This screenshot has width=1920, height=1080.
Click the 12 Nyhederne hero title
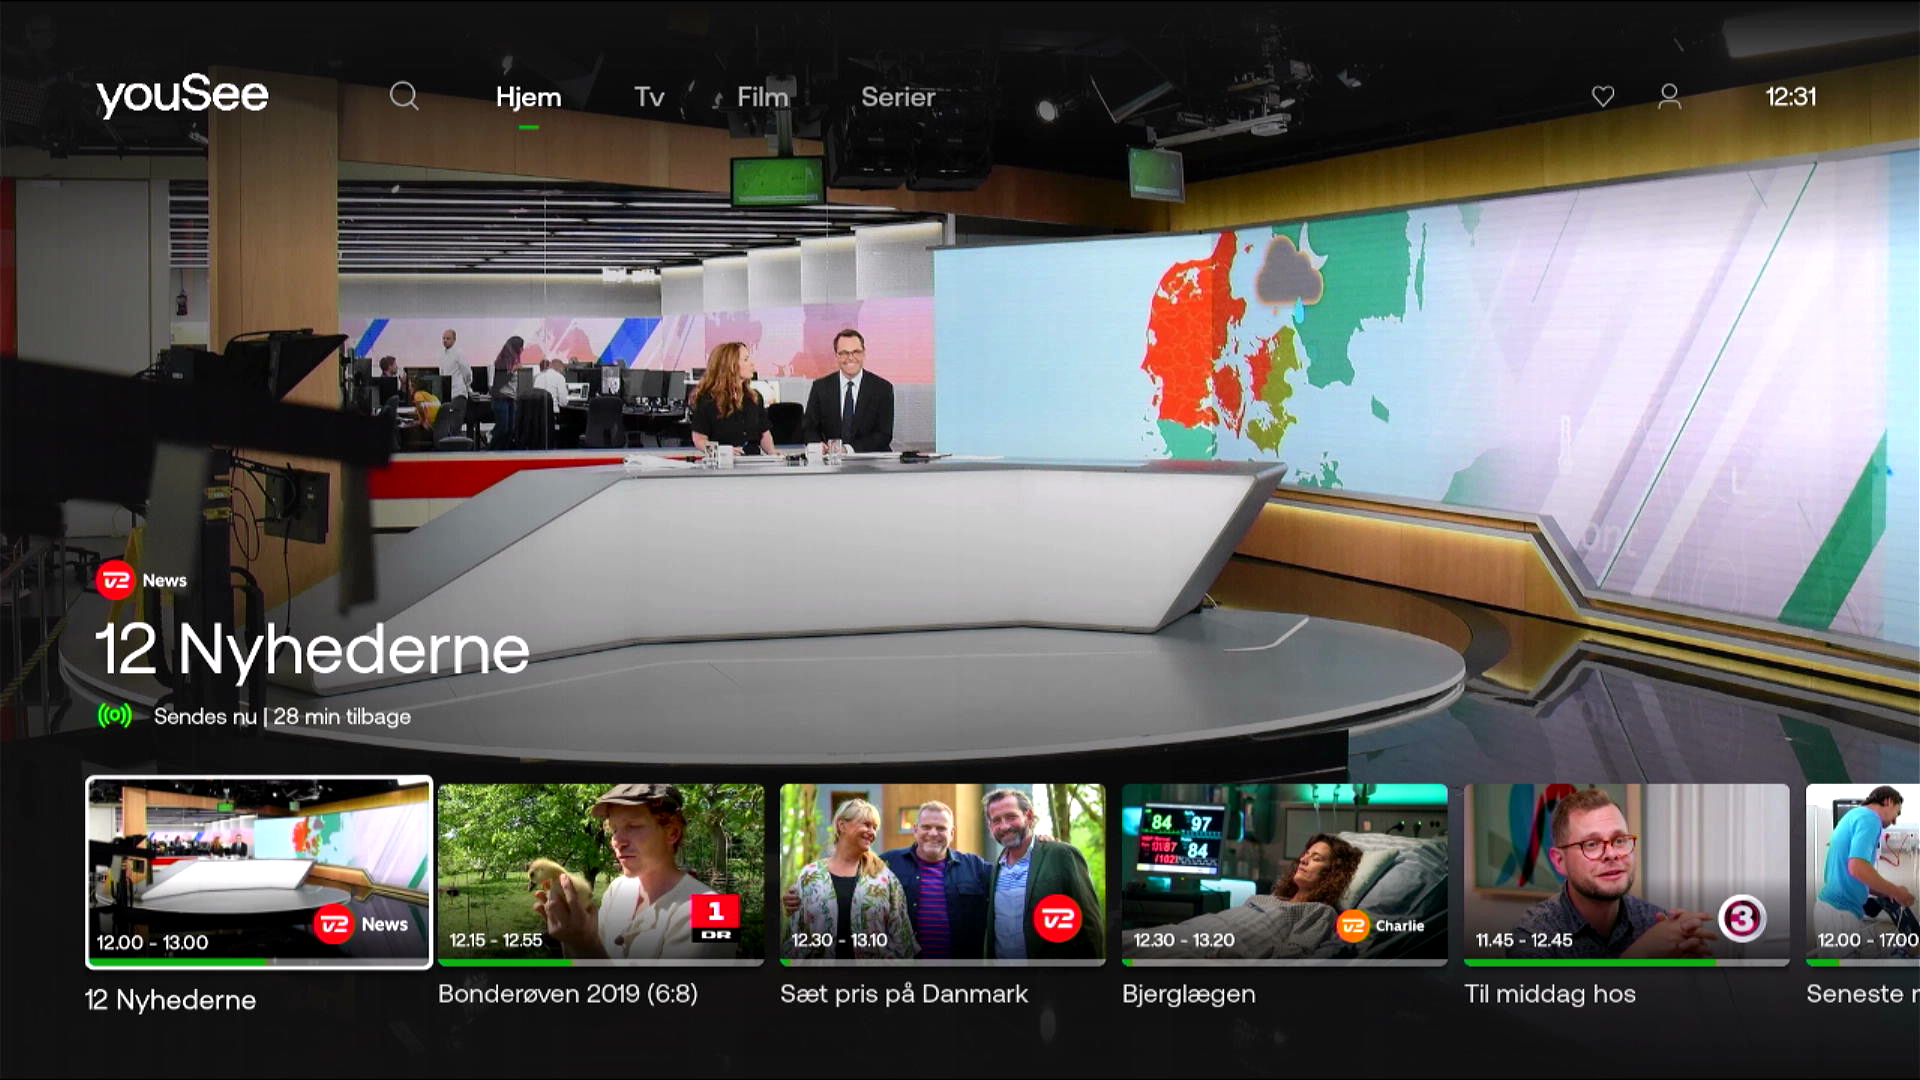312,650
